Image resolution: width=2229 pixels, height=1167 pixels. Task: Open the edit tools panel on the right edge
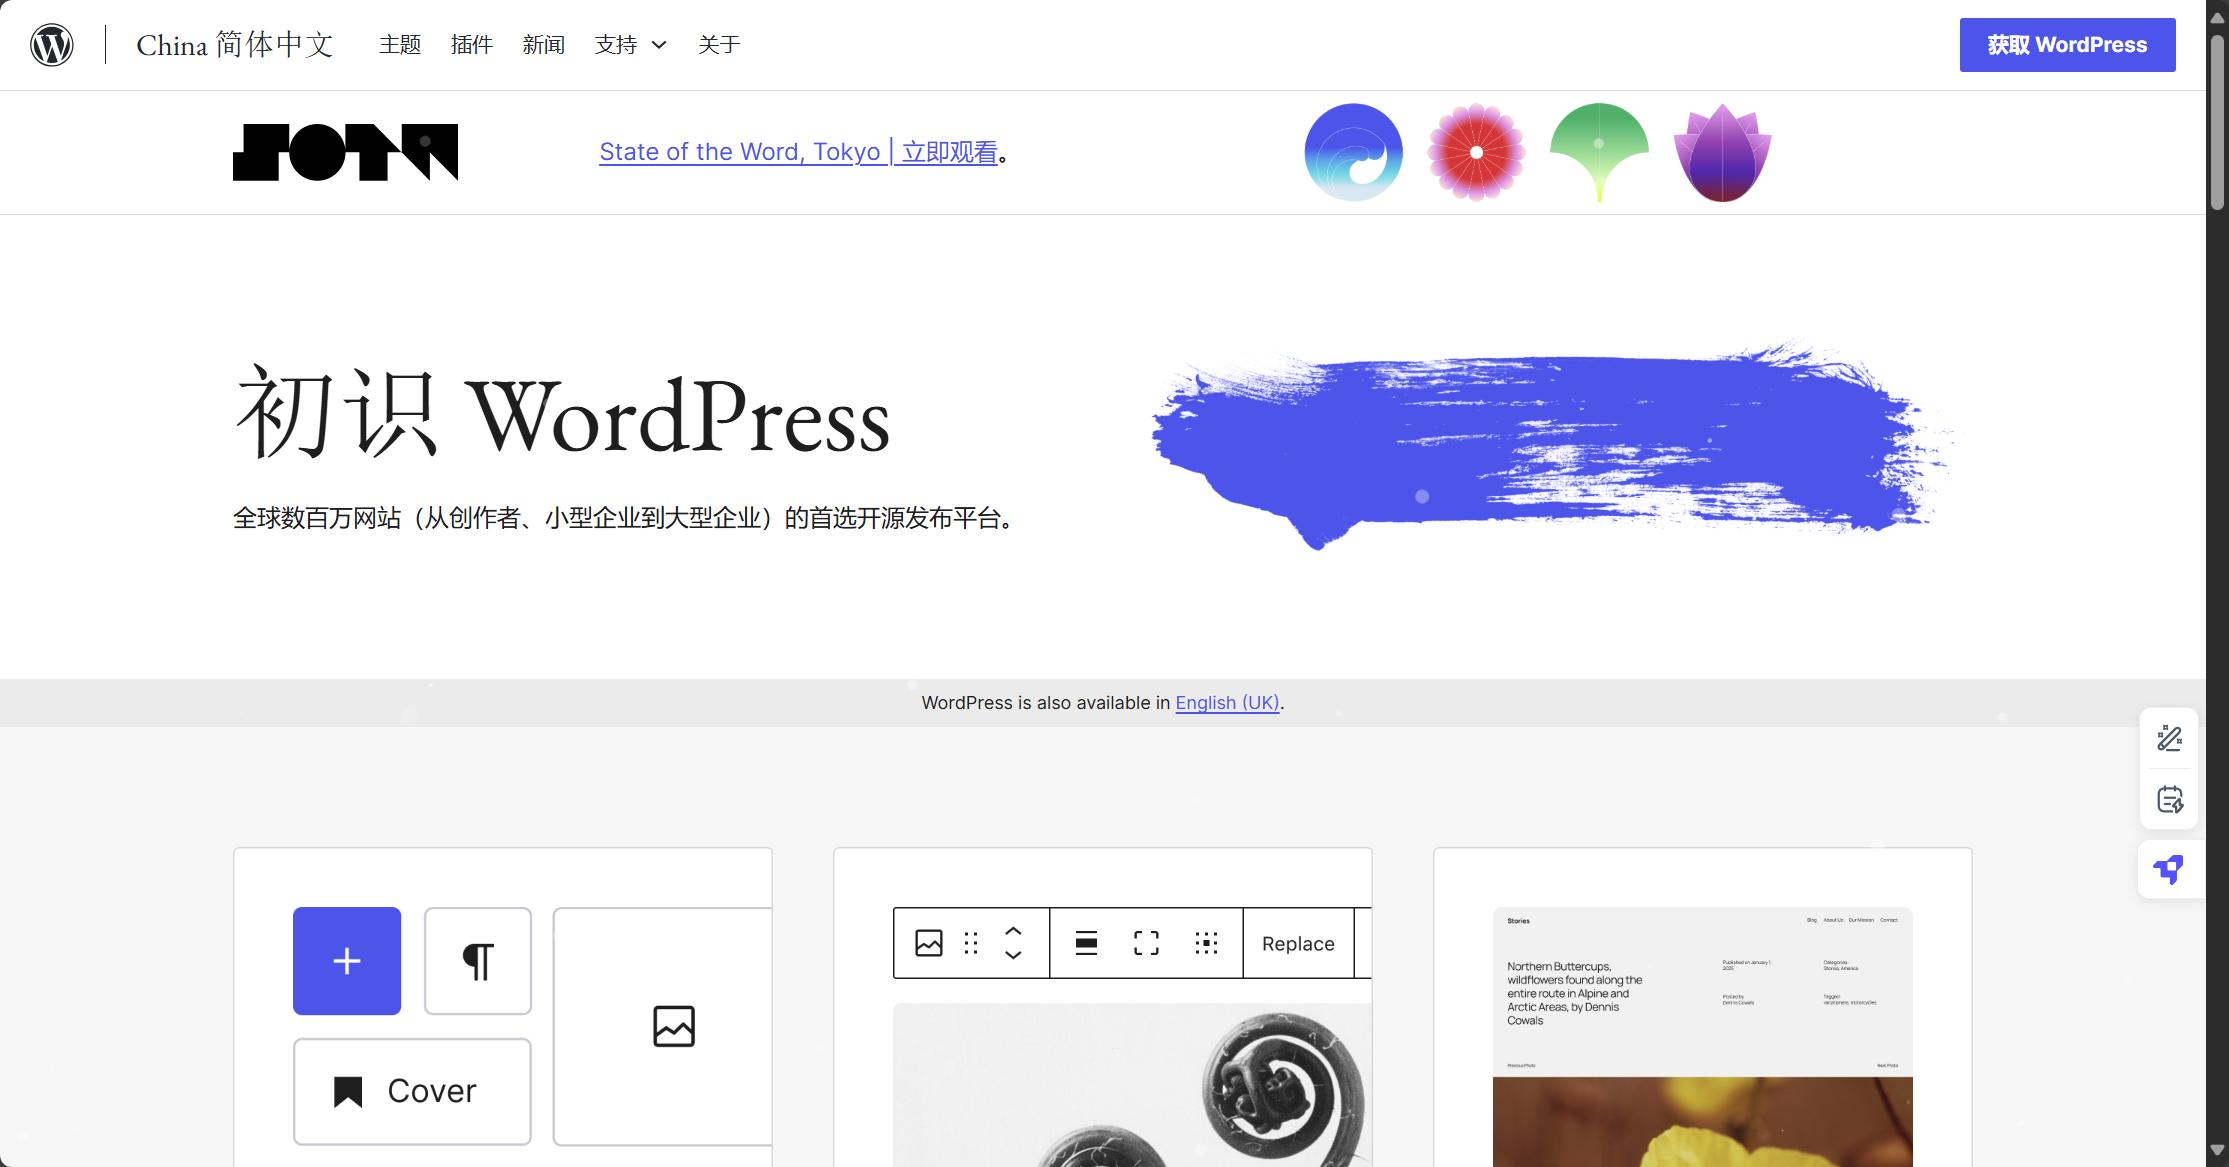click(x=2168, y=738)
